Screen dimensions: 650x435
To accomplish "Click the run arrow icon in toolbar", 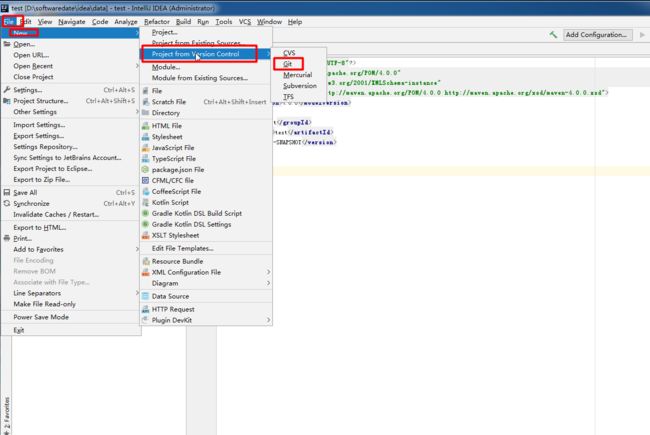I will 642,35.
